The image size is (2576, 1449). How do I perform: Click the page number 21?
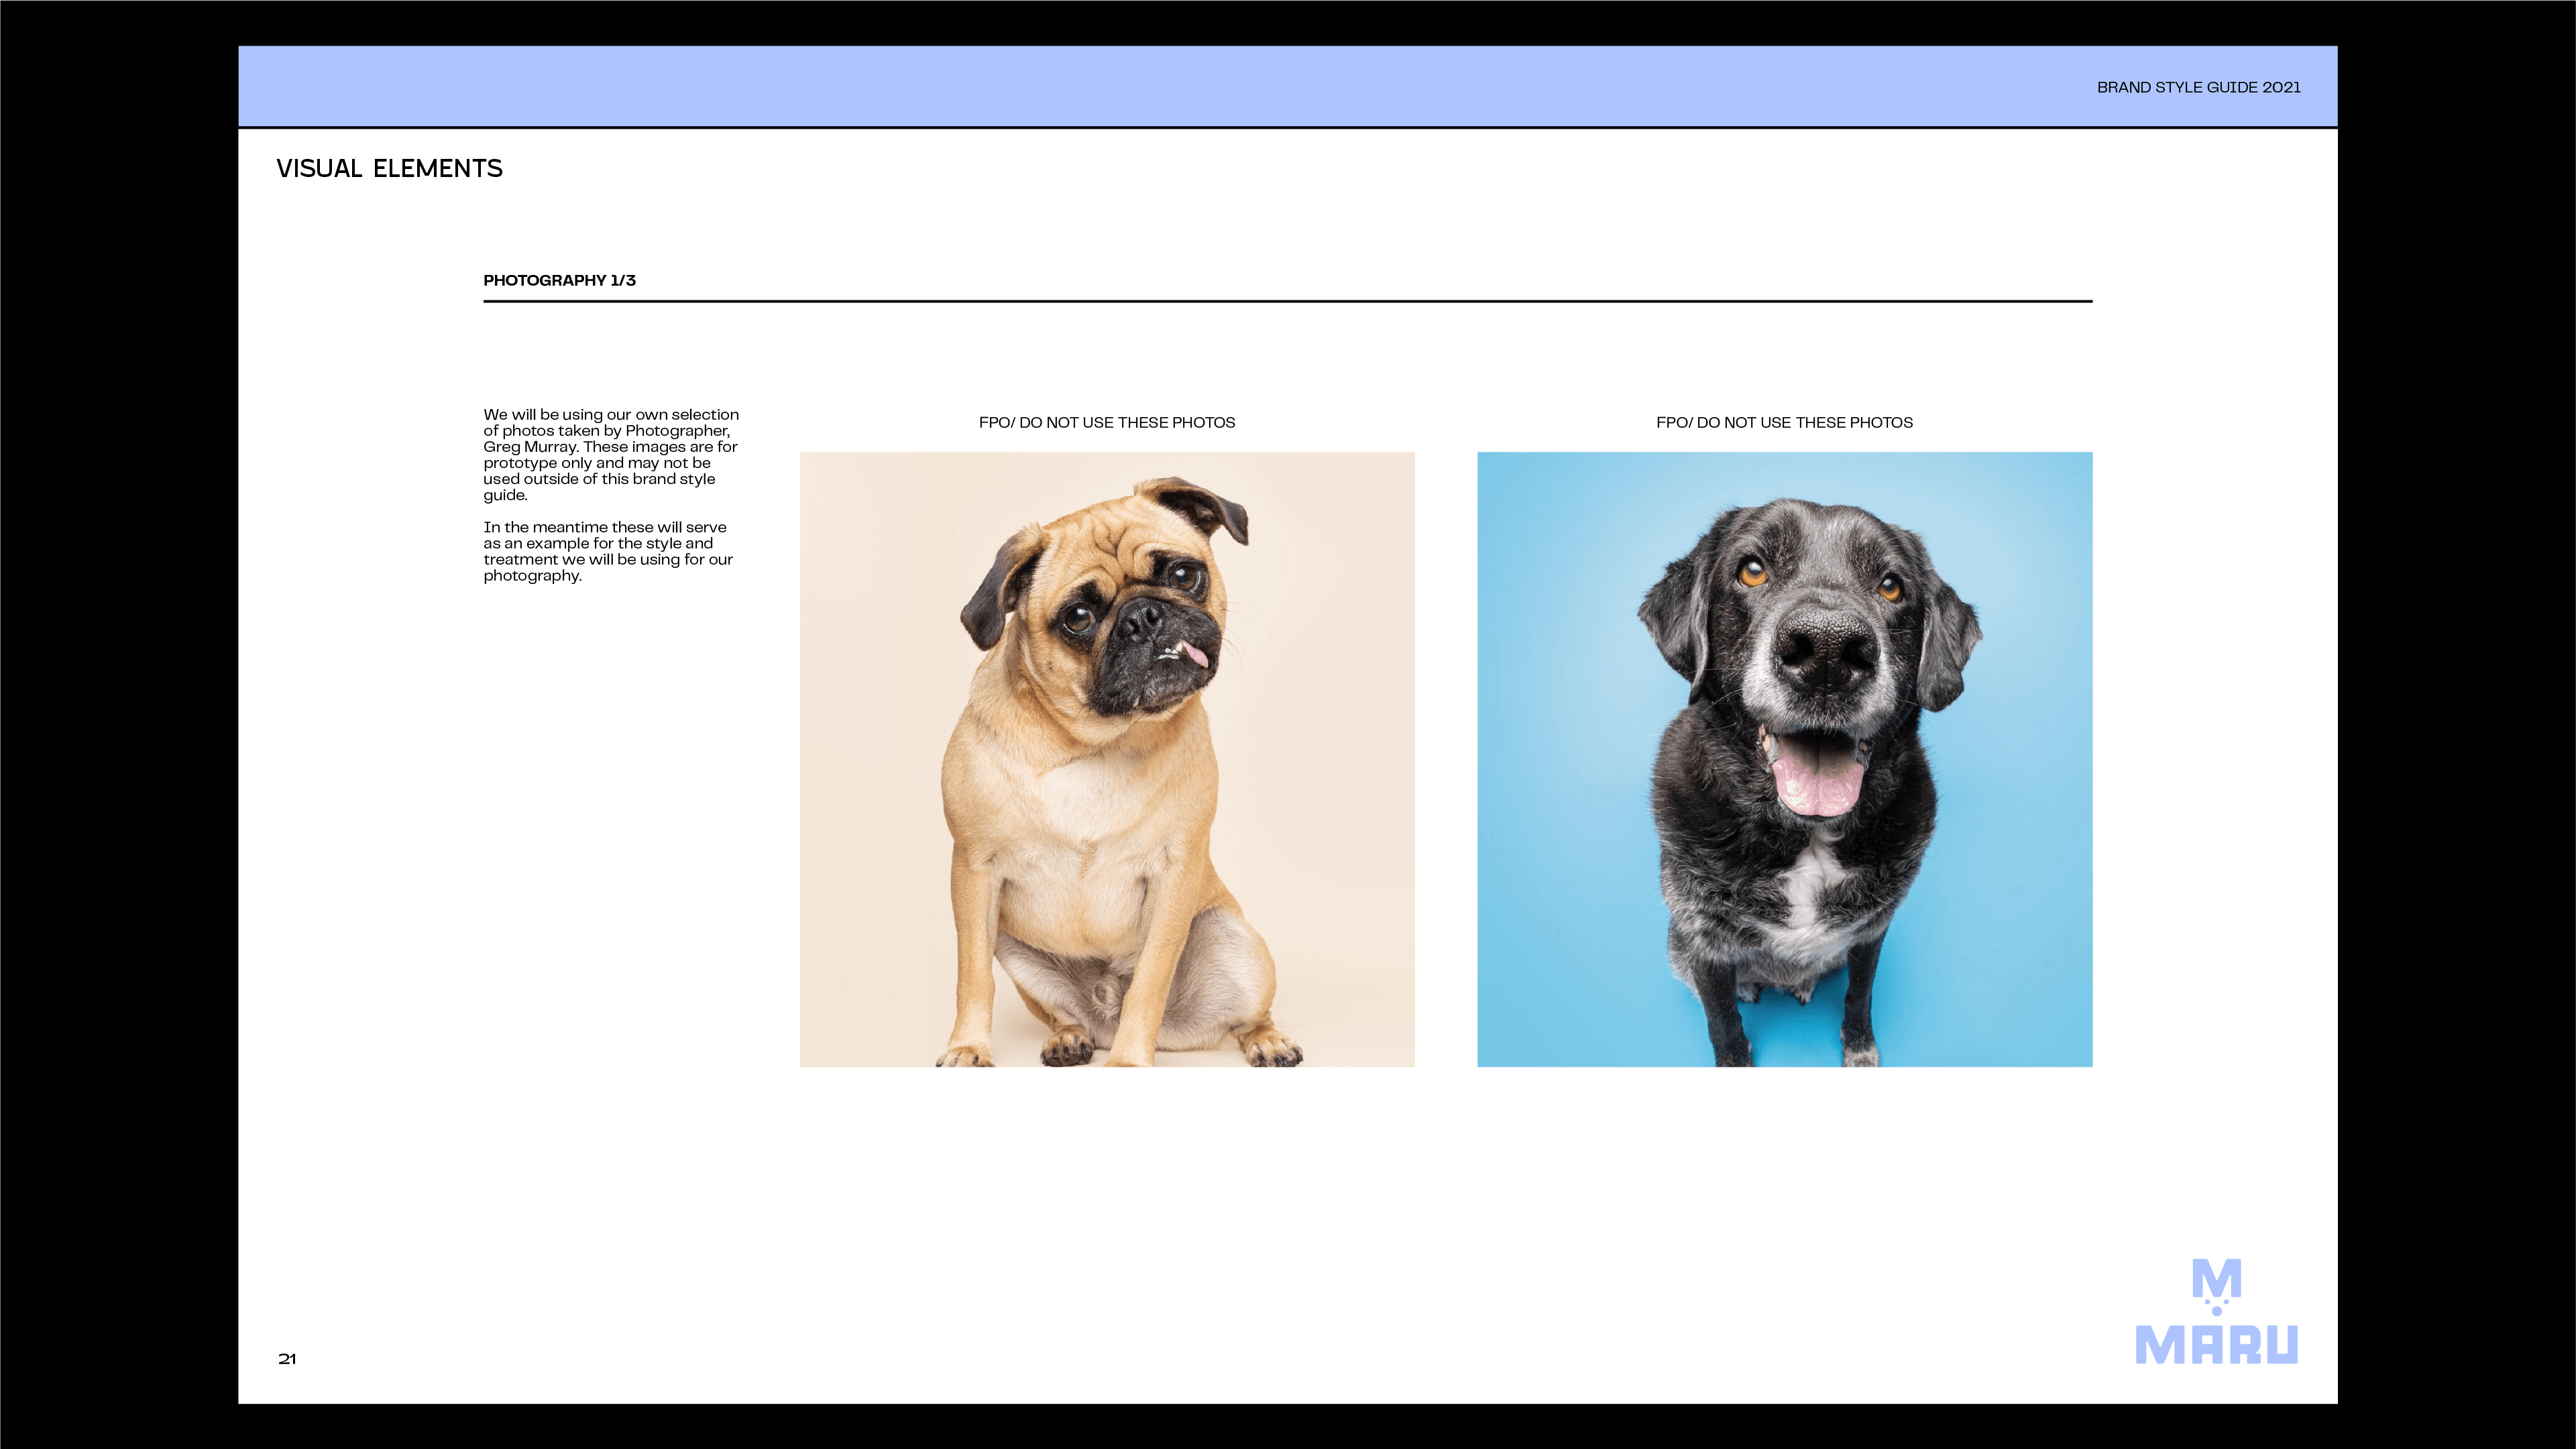[287, 1359]
